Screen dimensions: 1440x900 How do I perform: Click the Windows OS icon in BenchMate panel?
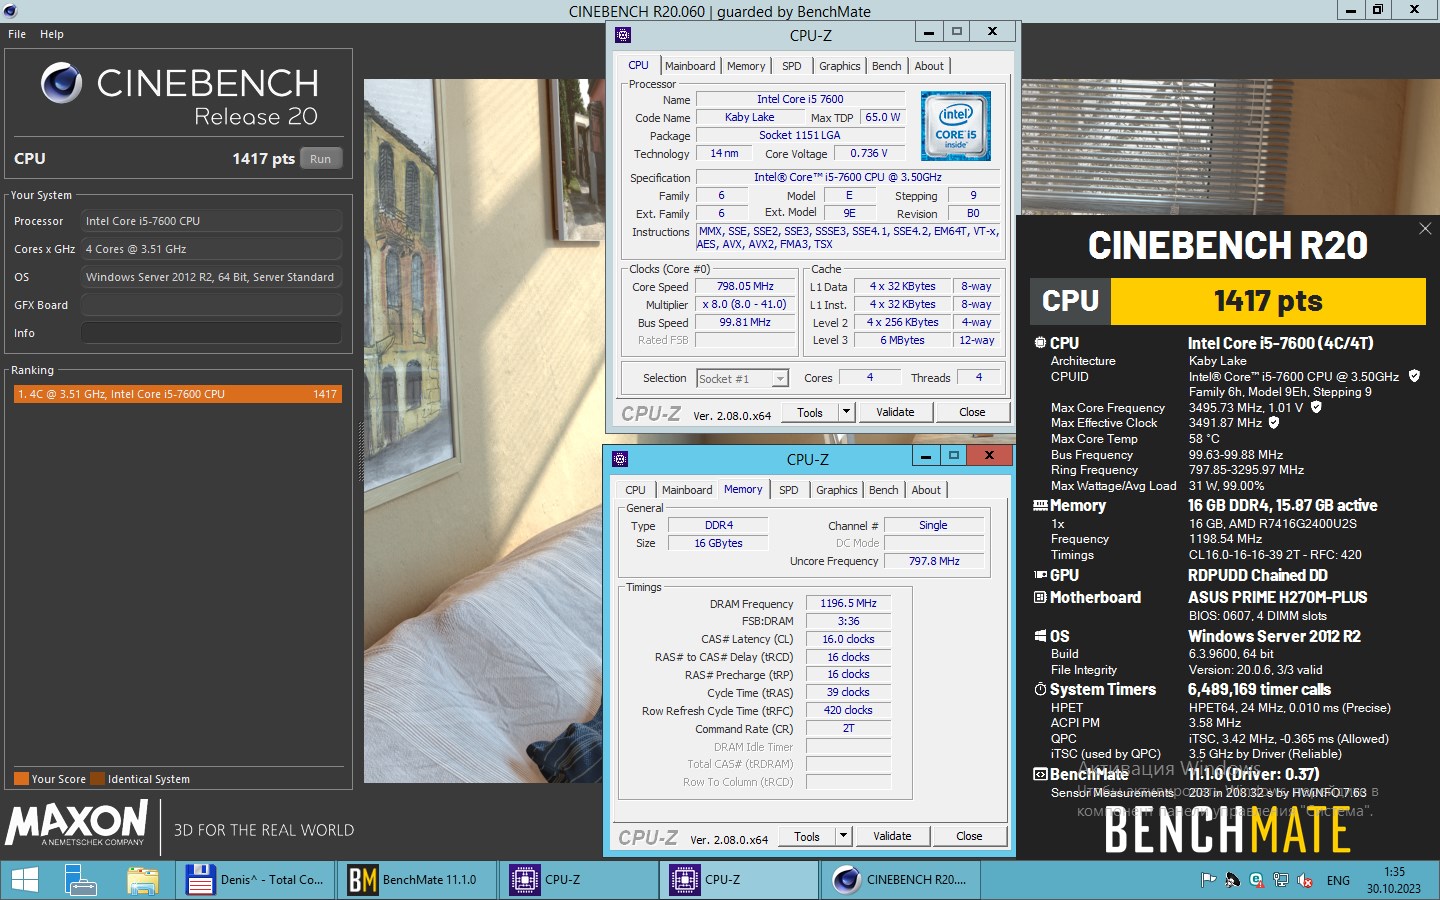[1040, 636]
